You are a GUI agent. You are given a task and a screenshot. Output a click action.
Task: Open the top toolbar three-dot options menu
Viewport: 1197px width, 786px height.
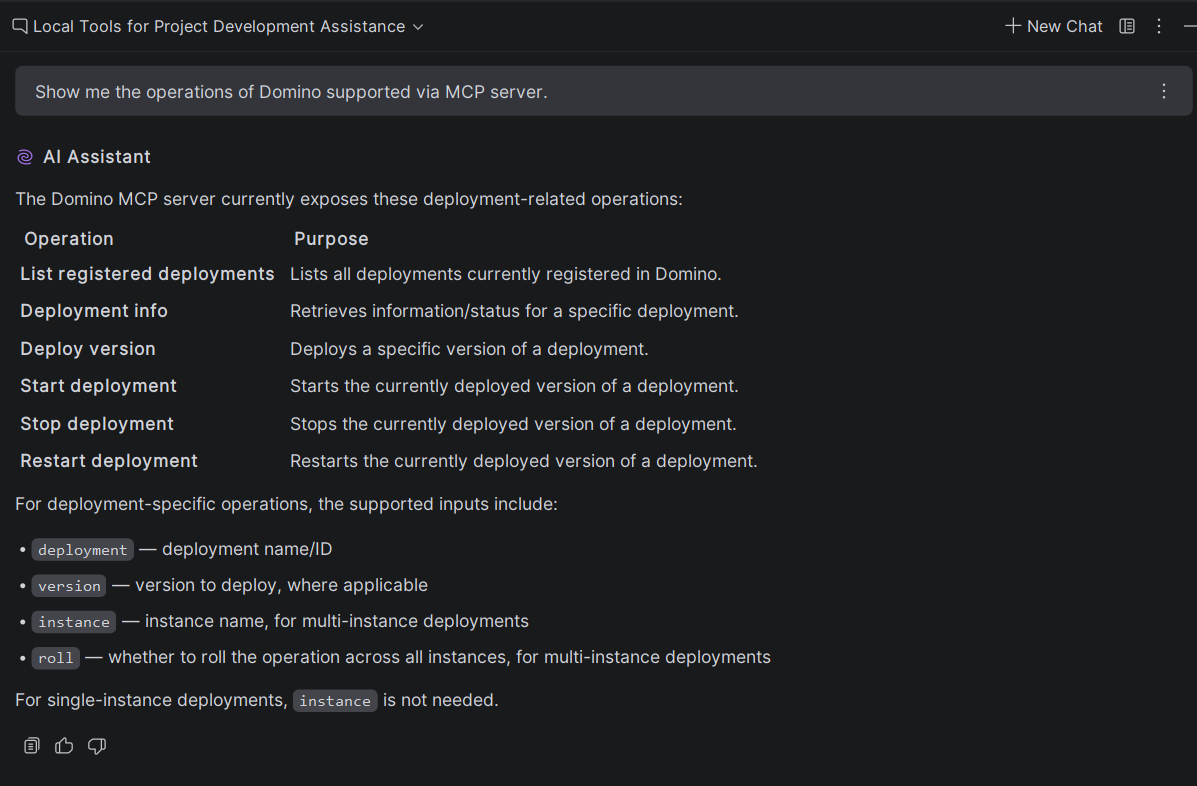(x=1159, y=27)
